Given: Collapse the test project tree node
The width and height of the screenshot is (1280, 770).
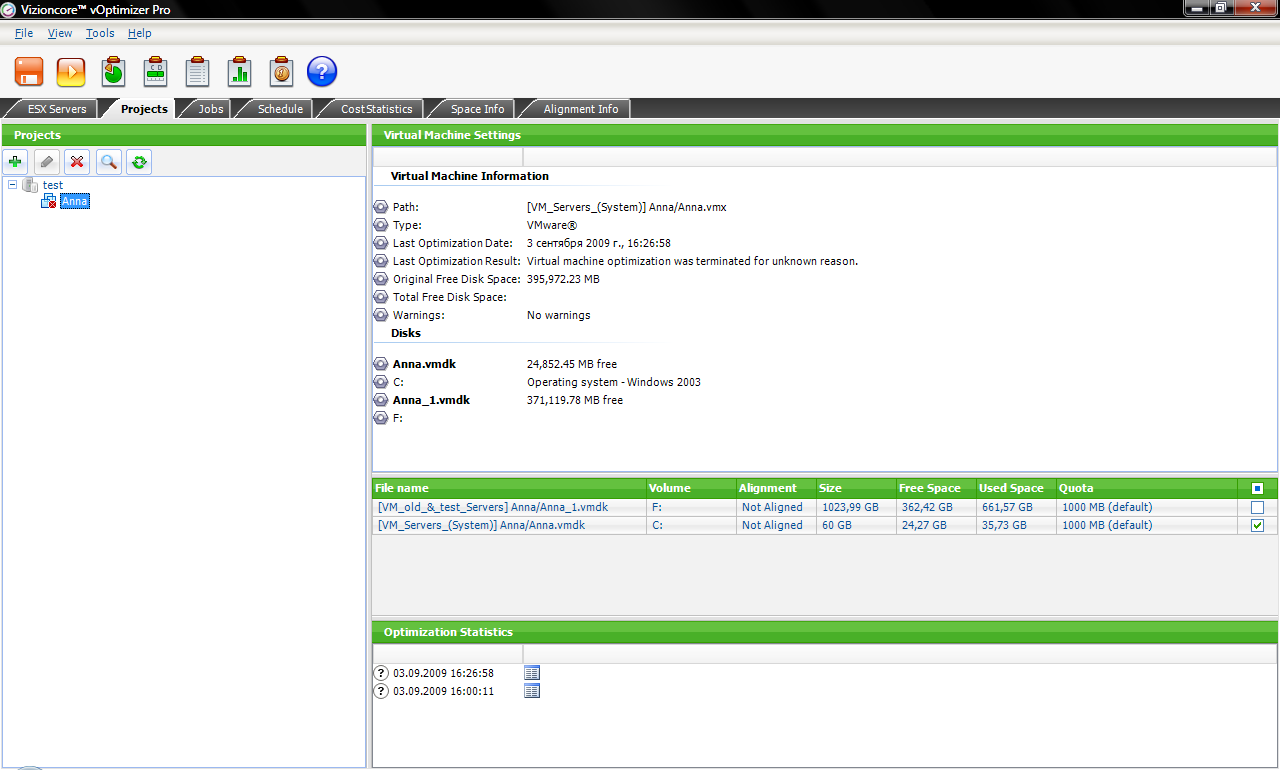Looking at the screenshot, I should coord(12,185).
